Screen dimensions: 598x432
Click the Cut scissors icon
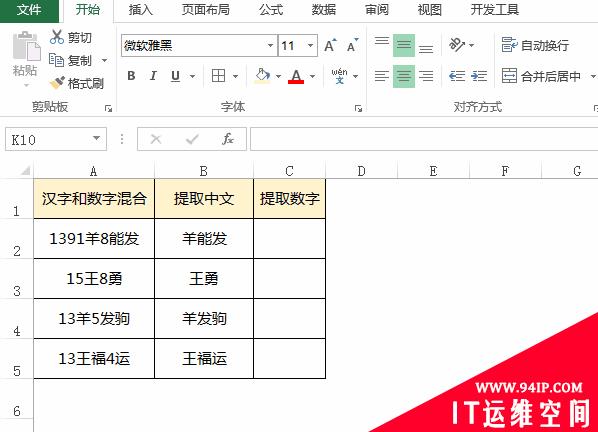coord(56,37)
